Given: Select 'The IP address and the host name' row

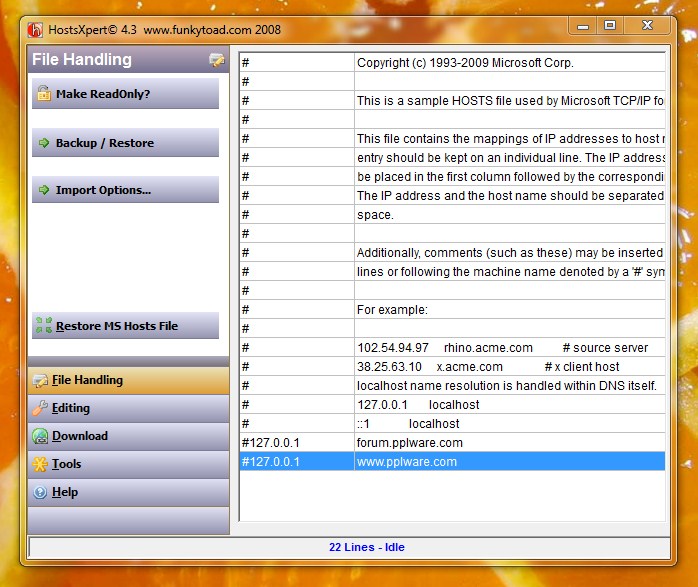Looking at the screenshot, I should (x=452, y=195).
